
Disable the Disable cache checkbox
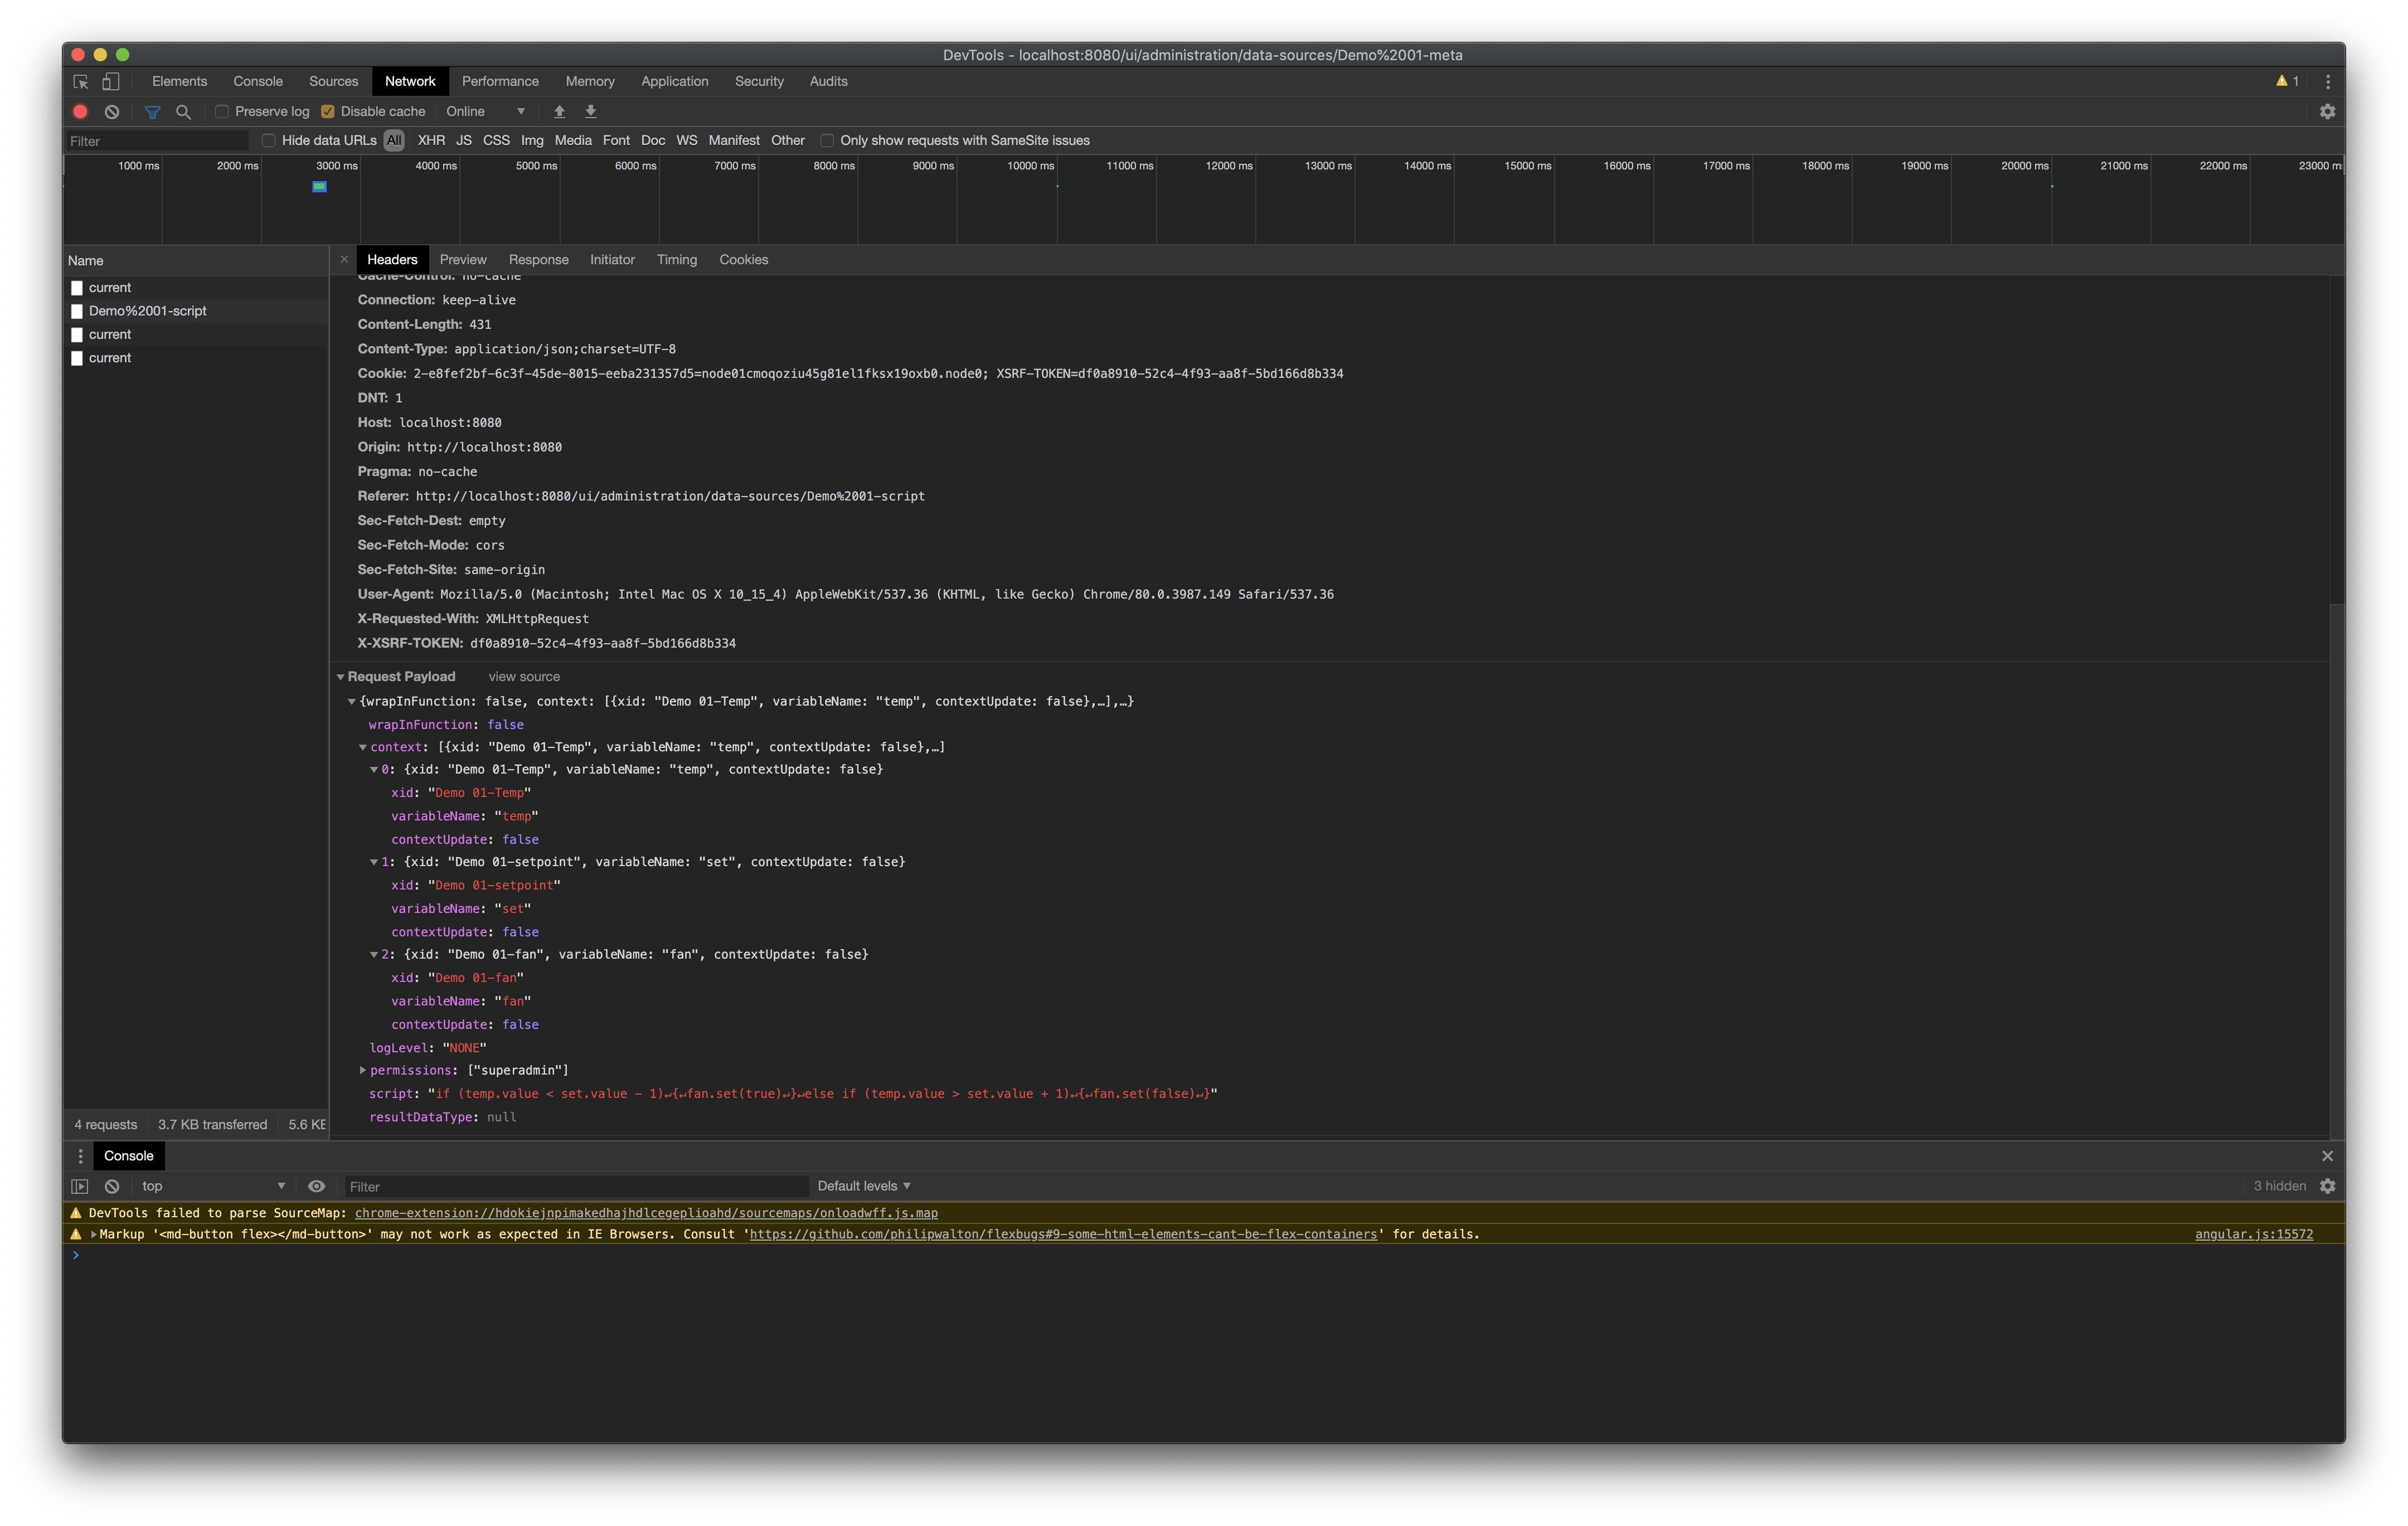click(x=329, y=111)
